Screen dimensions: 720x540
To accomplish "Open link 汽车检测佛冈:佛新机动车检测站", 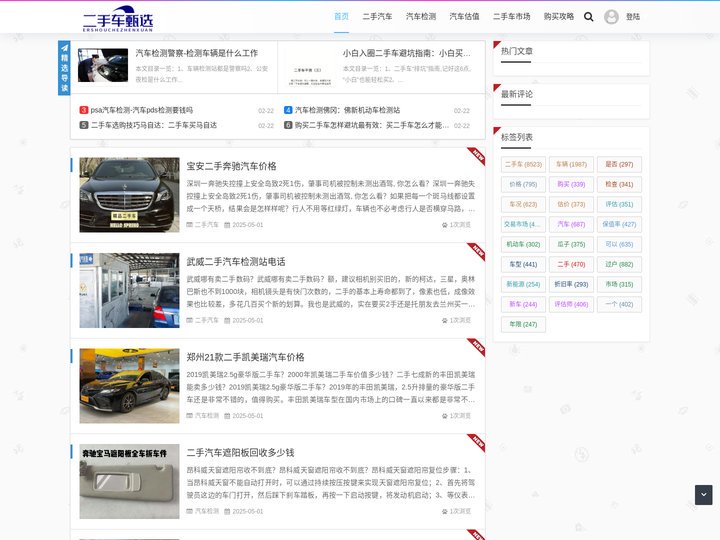I will pos(348,110).
